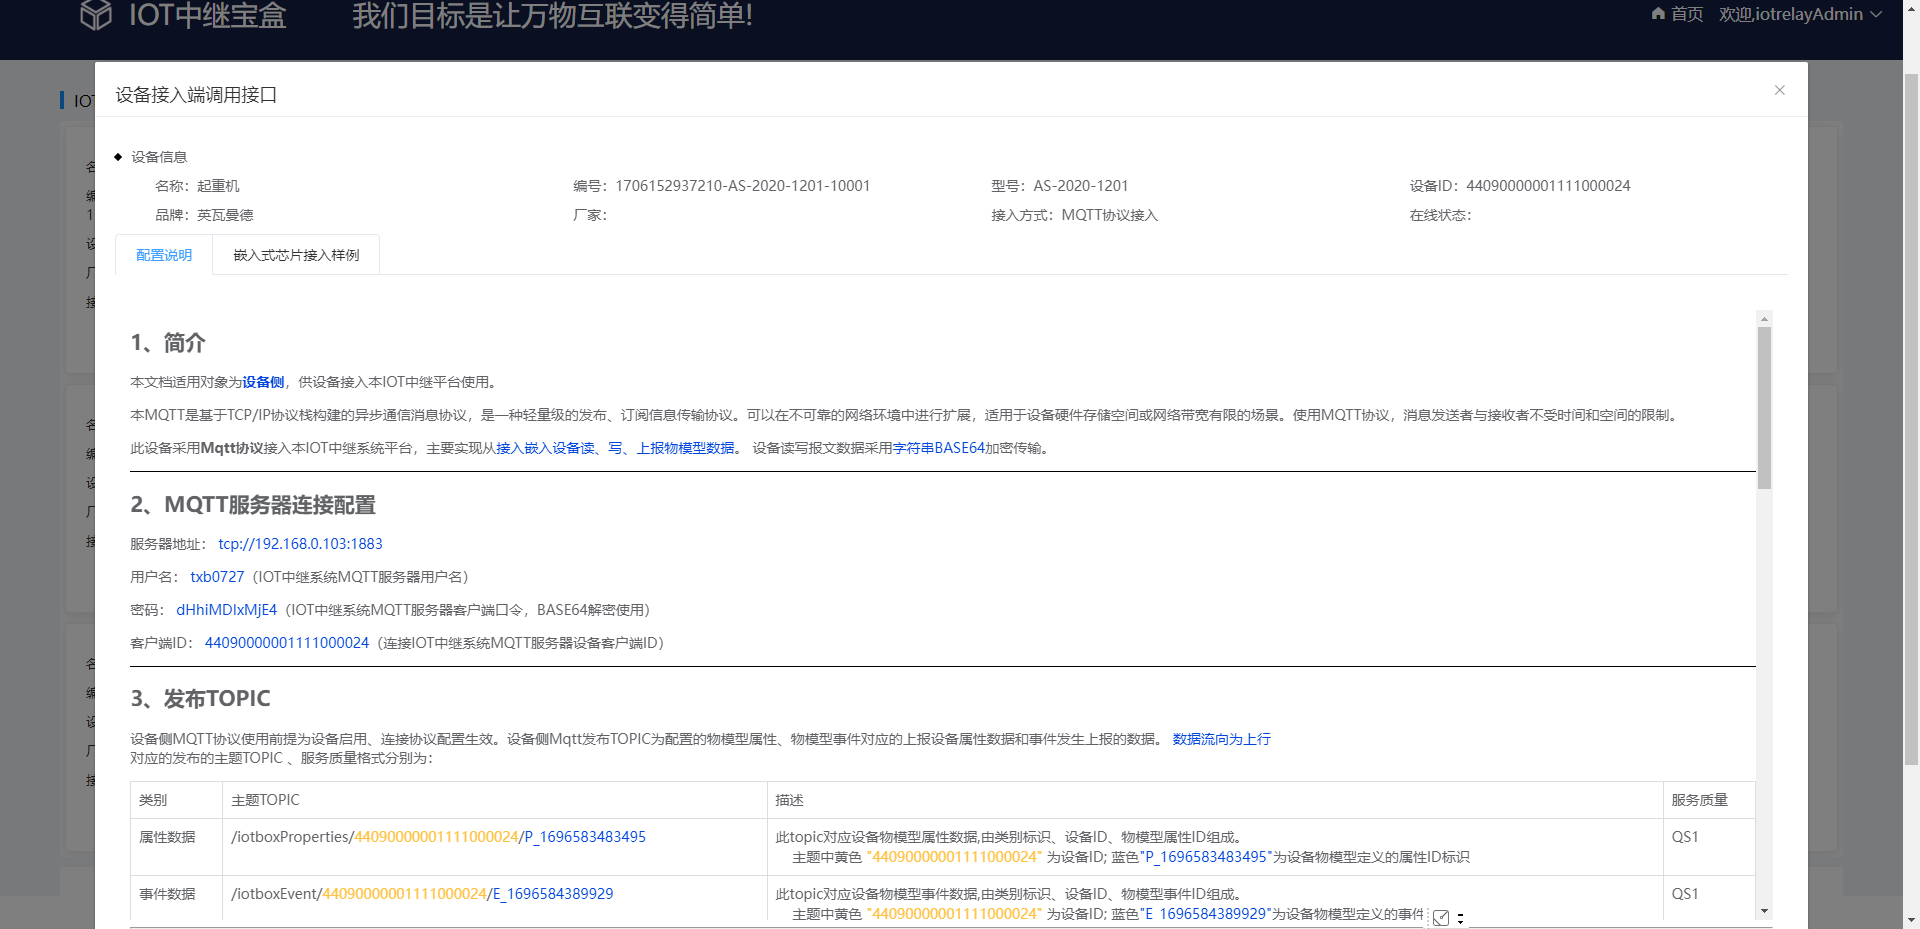
Task: Click the 数据流向为上行 link
Action: pos(1221,739)
